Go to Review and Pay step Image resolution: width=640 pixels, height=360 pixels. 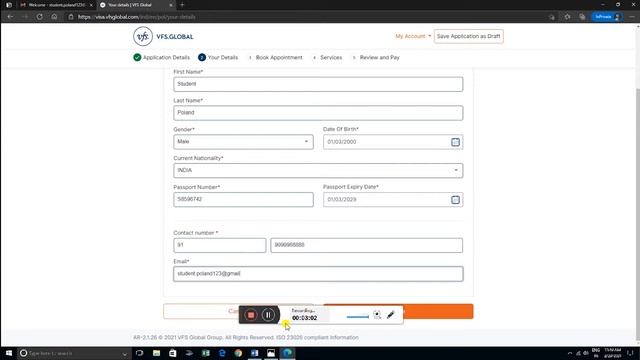pyautogui.click(x=376, y=58)
